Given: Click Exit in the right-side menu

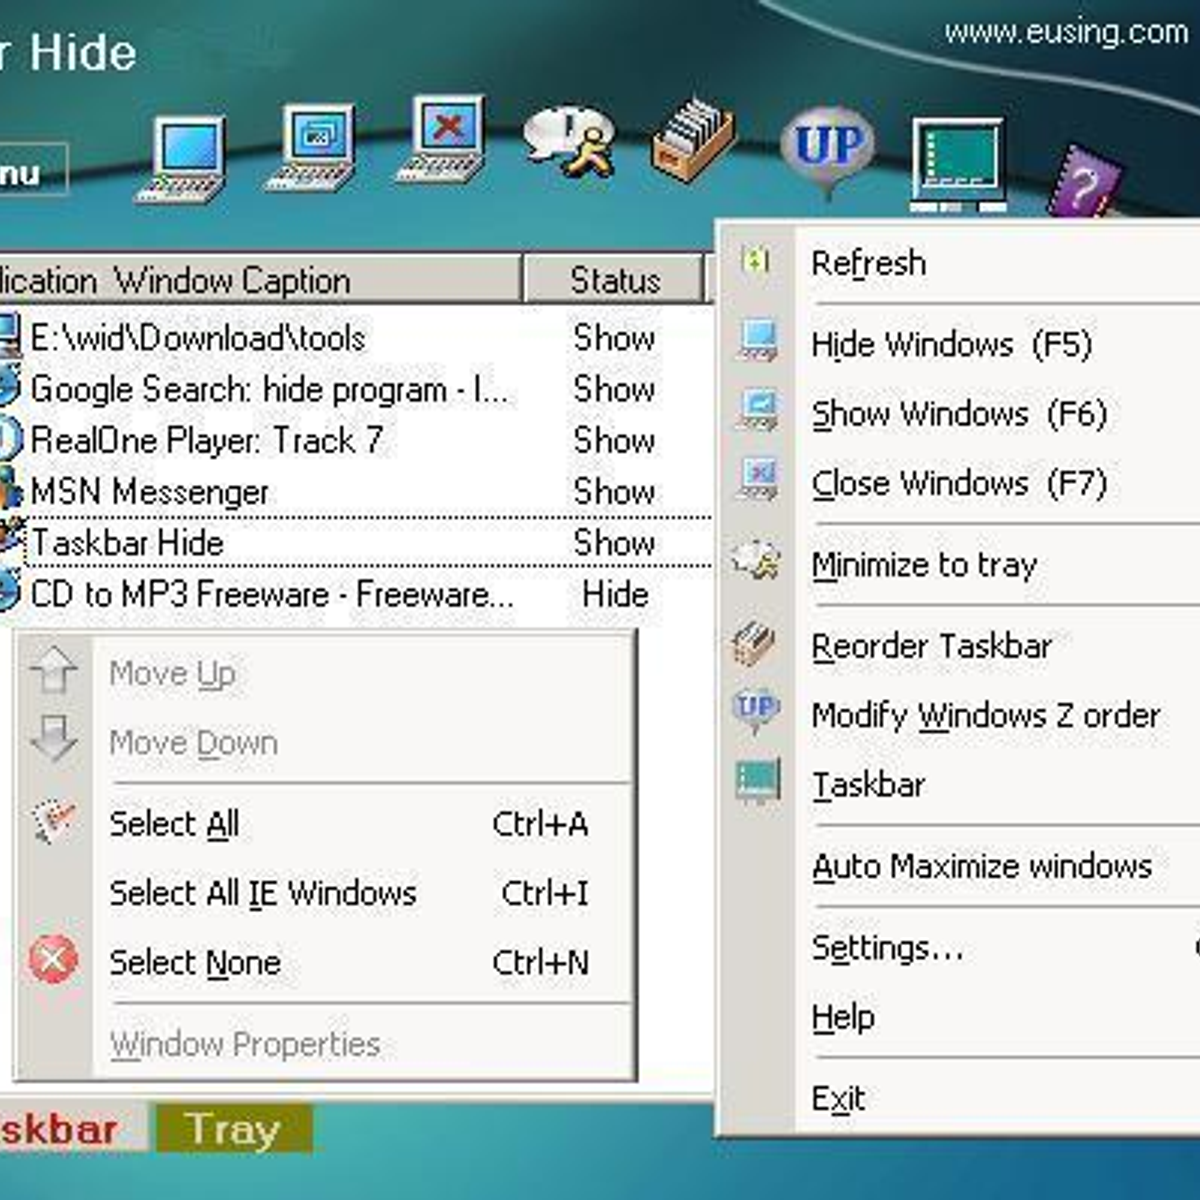Looking at the screenshot, I should click(x=841, y=1097).
